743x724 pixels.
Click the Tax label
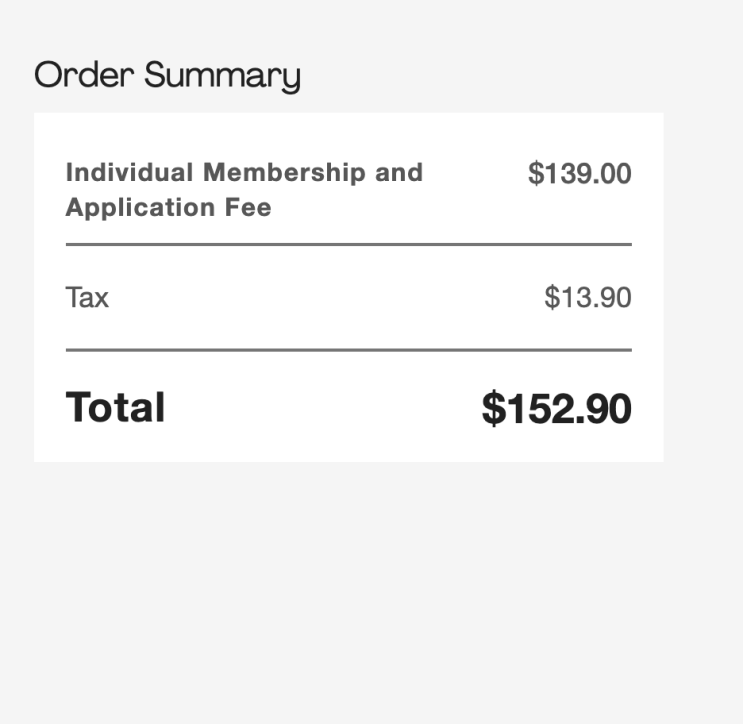(87, 297)
